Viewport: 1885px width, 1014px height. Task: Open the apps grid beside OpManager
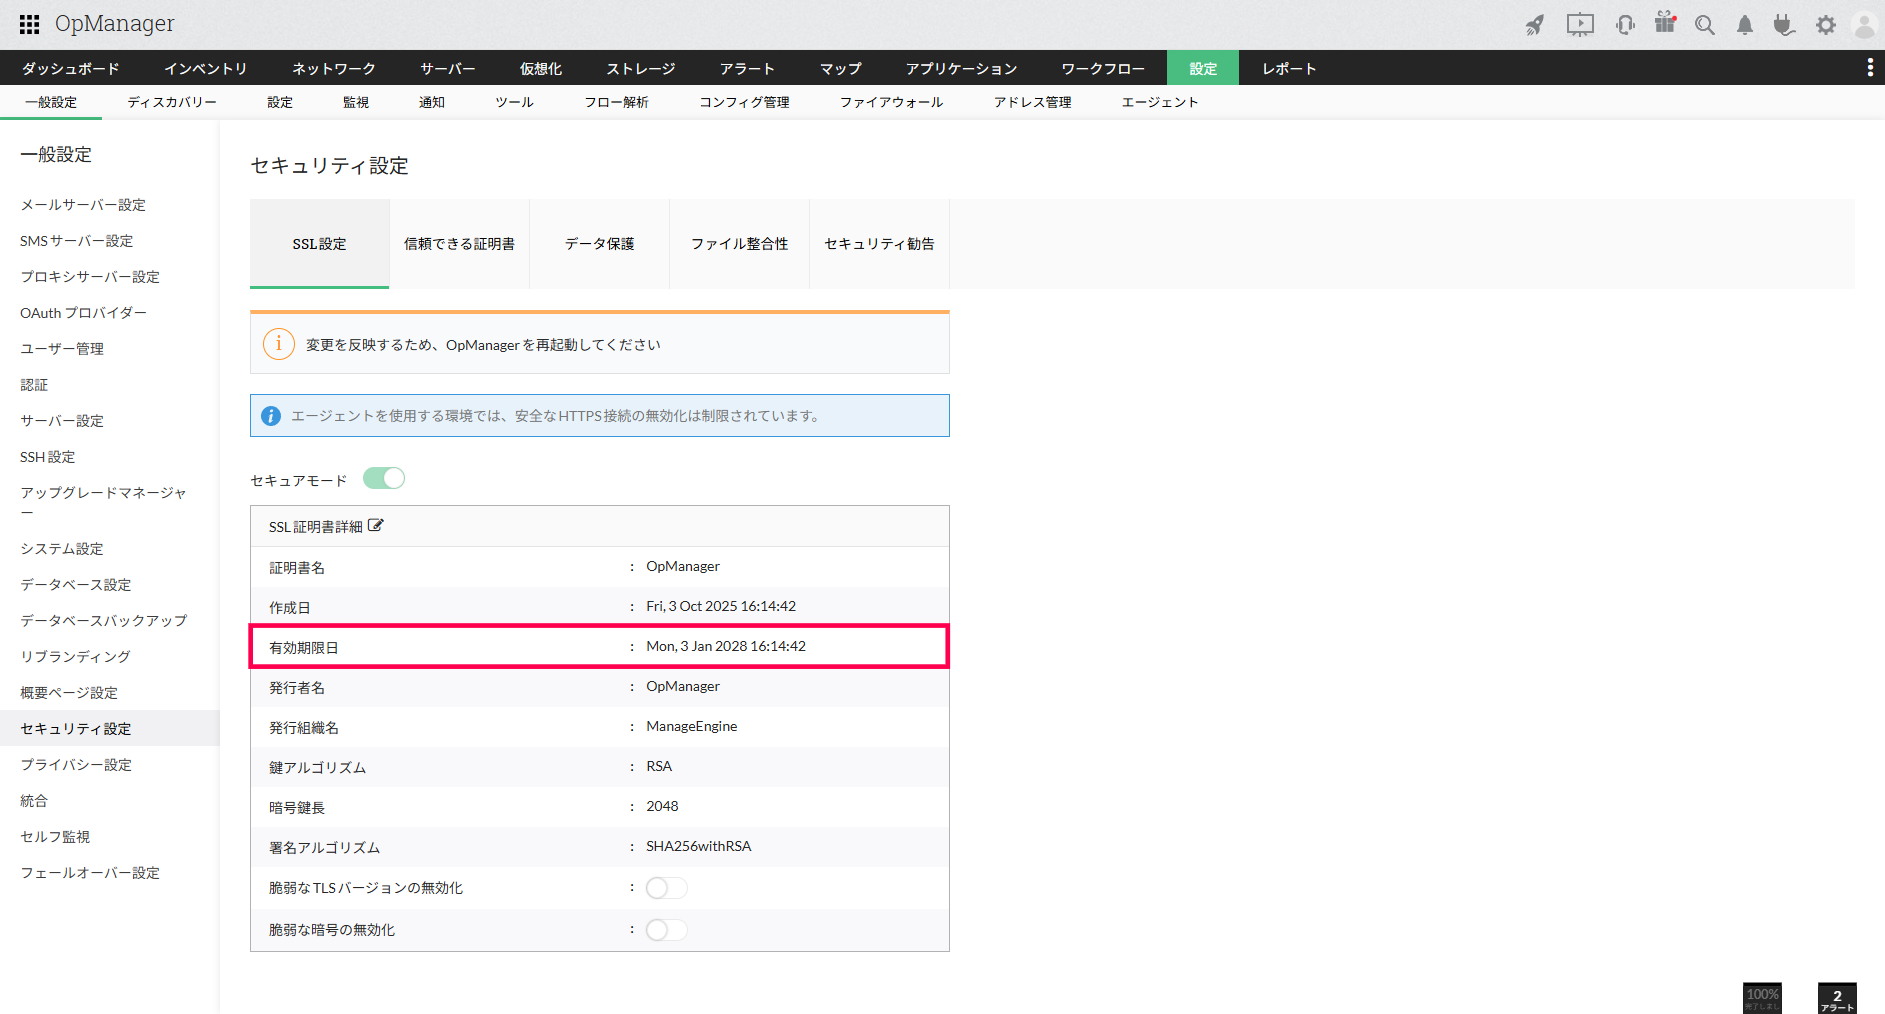[x=29, y=24]
